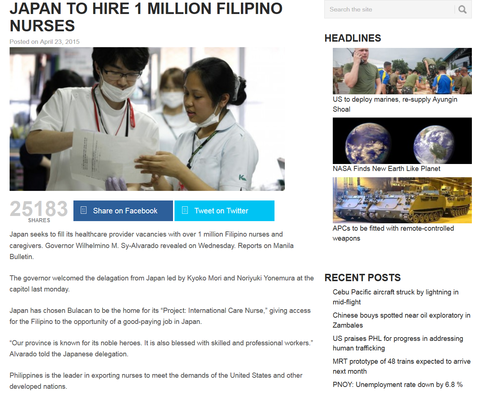
Task: Open US praises PHL trafficking post
Action: coord(398,343)
